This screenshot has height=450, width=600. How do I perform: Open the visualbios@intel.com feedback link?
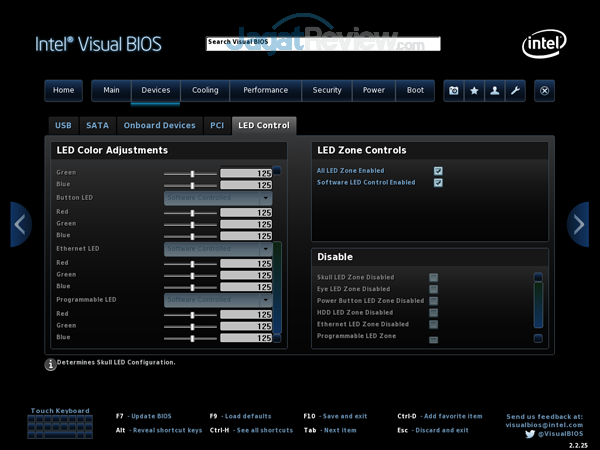544,424
